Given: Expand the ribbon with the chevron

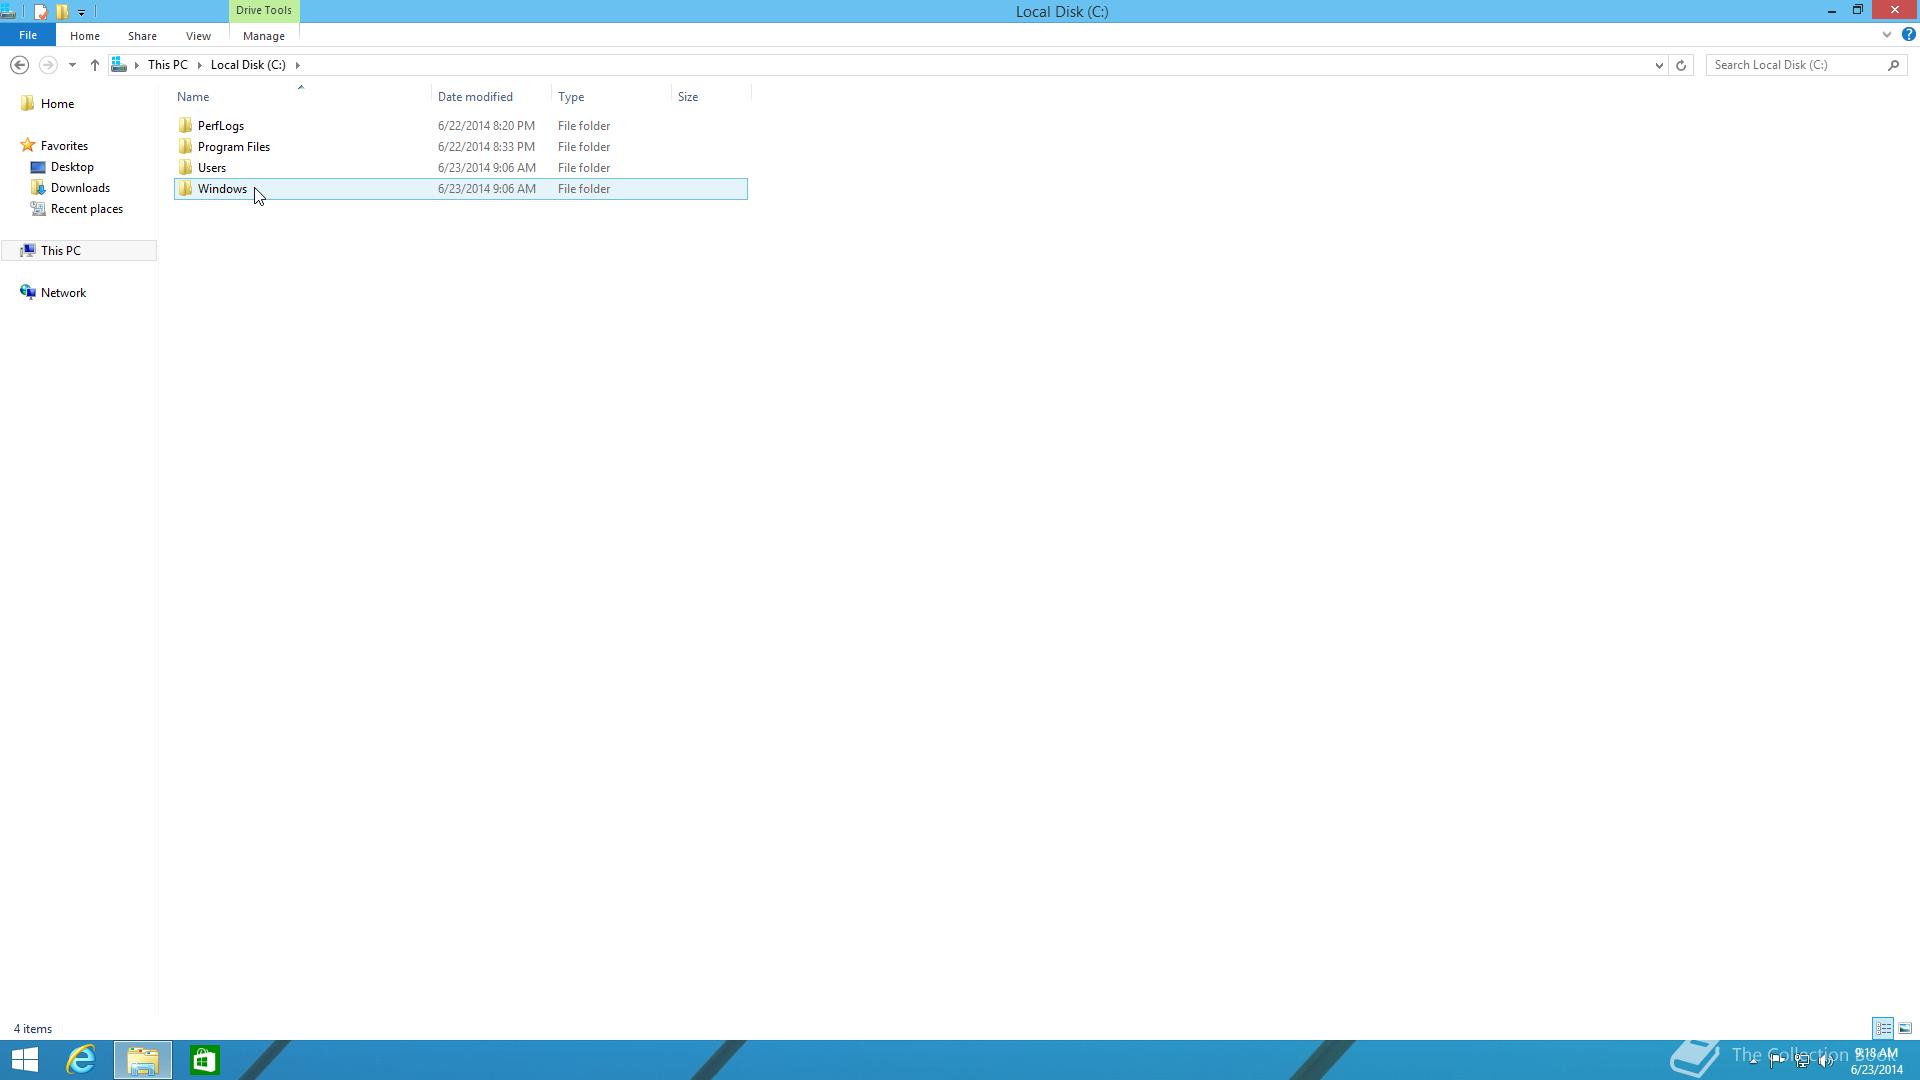Looking at the screenshot, I should 1887,35.
